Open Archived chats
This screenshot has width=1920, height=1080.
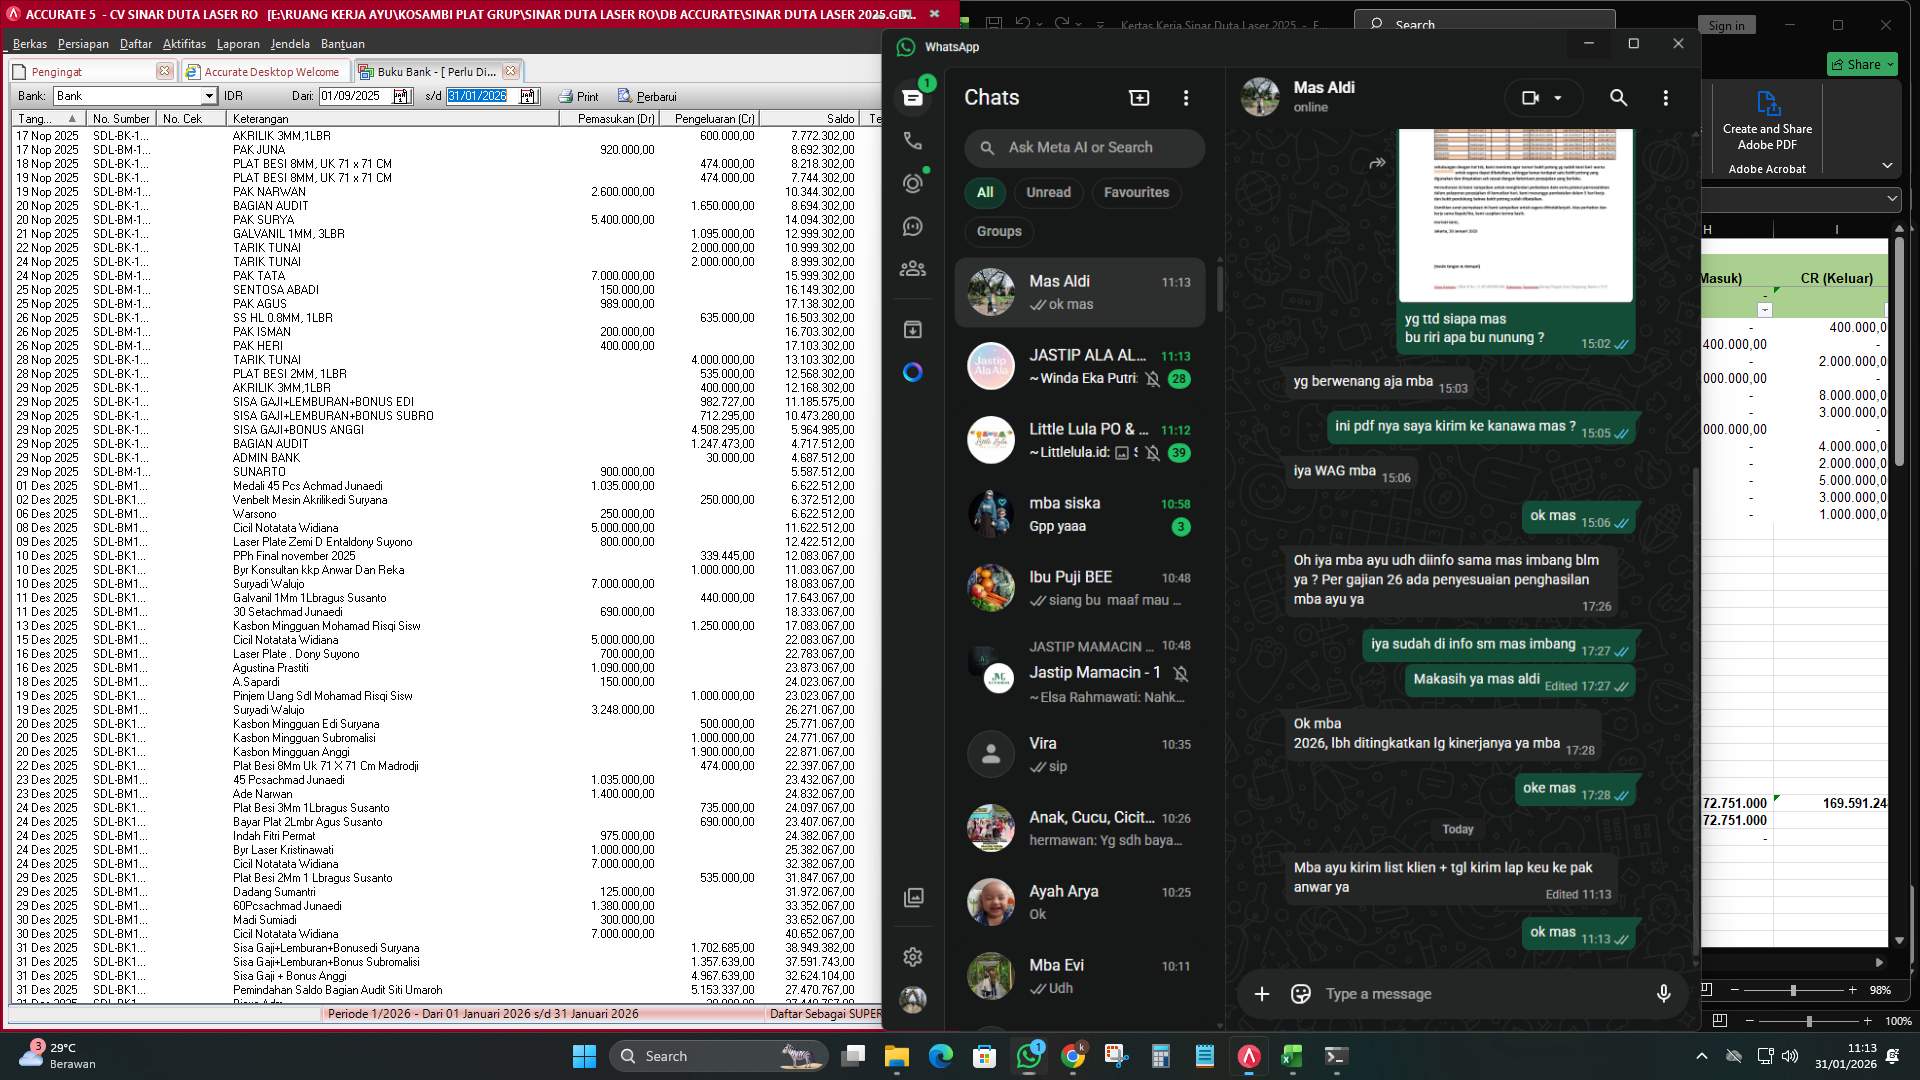pos(913,328)
